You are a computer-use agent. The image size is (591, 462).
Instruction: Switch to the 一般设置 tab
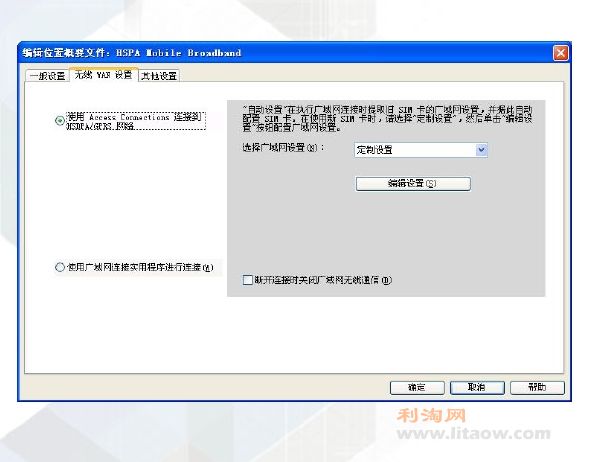47,76
